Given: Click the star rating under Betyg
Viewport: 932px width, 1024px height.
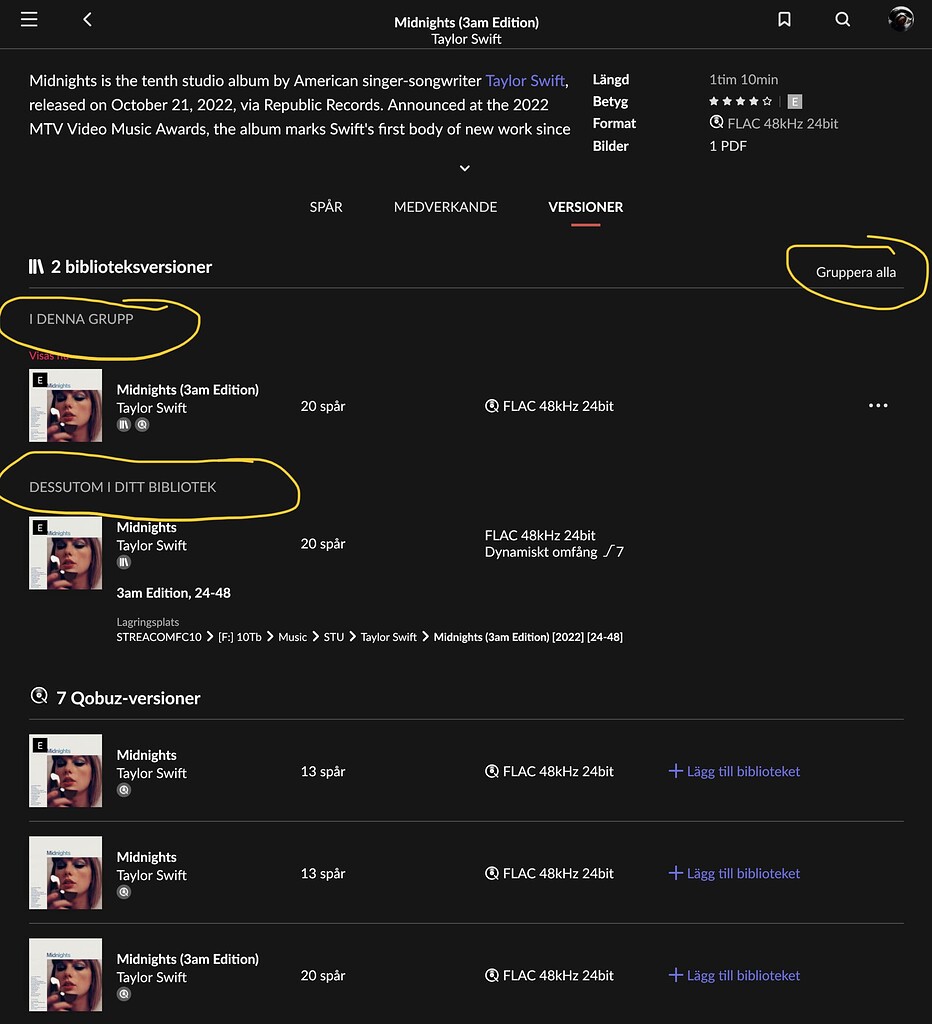Looking at the screenshot, I should click(x=740, y=101).
